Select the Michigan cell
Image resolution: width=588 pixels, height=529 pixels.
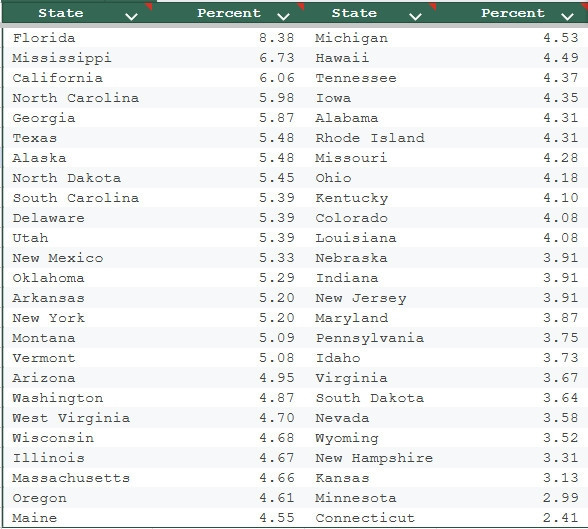point(371,37)
